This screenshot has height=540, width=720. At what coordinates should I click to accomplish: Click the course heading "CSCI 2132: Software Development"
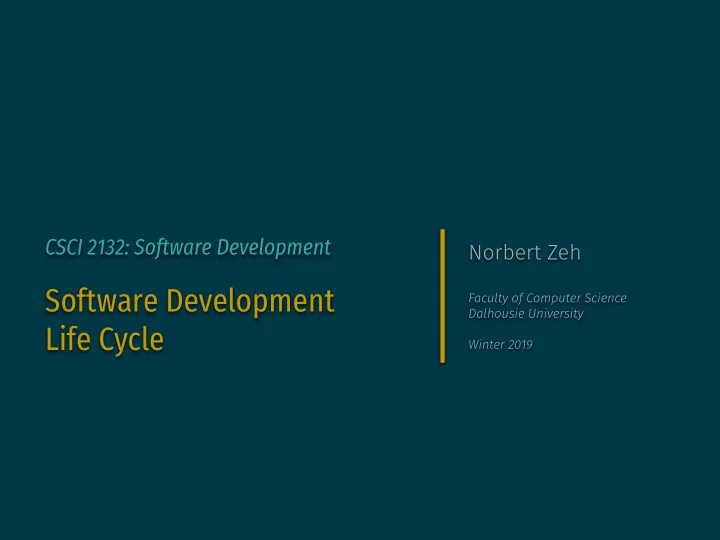(188, 248)
